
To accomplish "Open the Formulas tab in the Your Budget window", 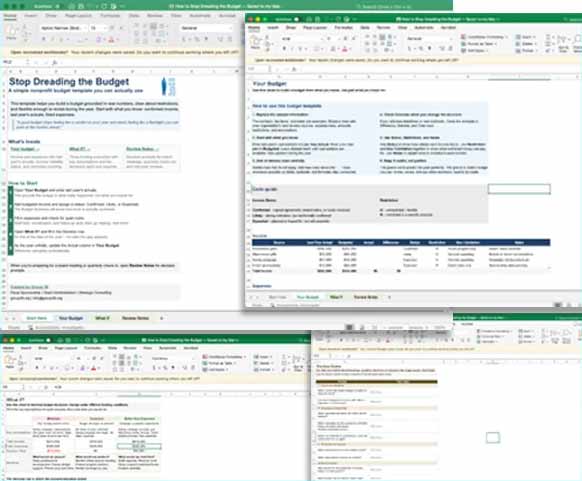I will coord(343,28).
